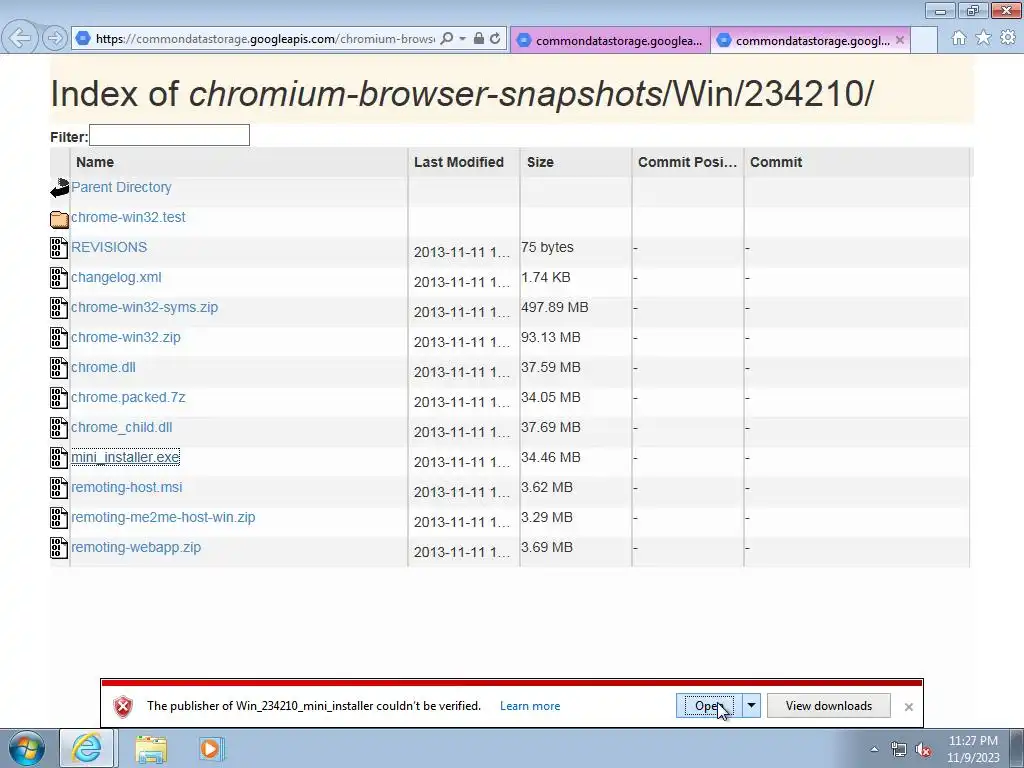The image size is (1024, 768).
Task: Click the file icon beside remoting-webapp.zip
Action: pos(59,549)
